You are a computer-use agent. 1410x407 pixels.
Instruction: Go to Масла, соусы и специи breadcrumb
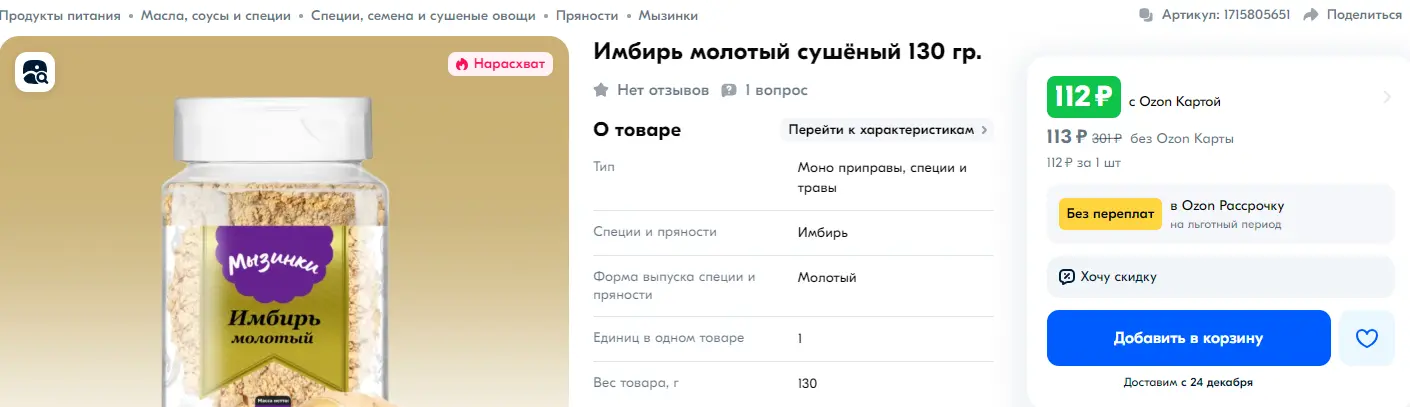216,15
